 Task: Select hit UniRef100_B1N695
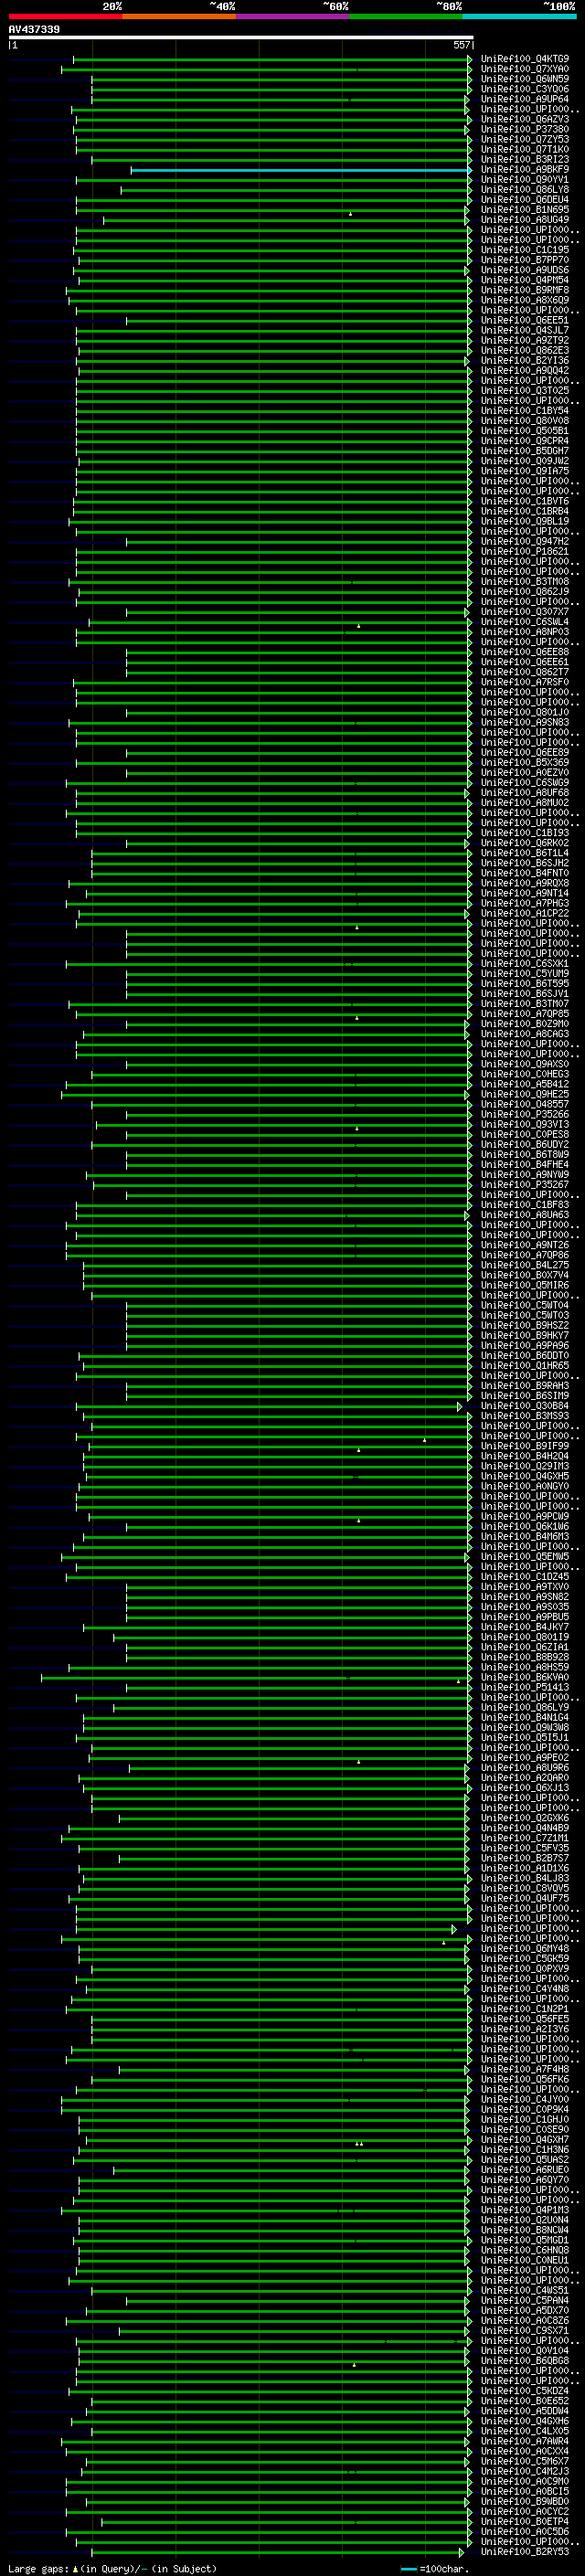tap(525, 210)
